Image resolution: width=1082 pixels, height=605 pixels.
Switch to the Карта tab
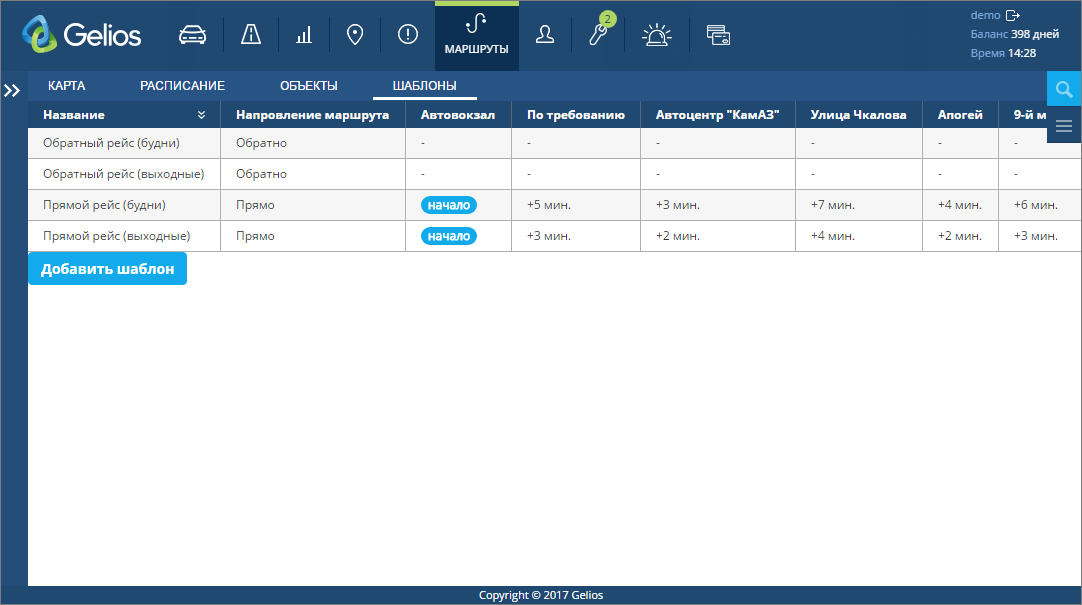coord(66,86)
